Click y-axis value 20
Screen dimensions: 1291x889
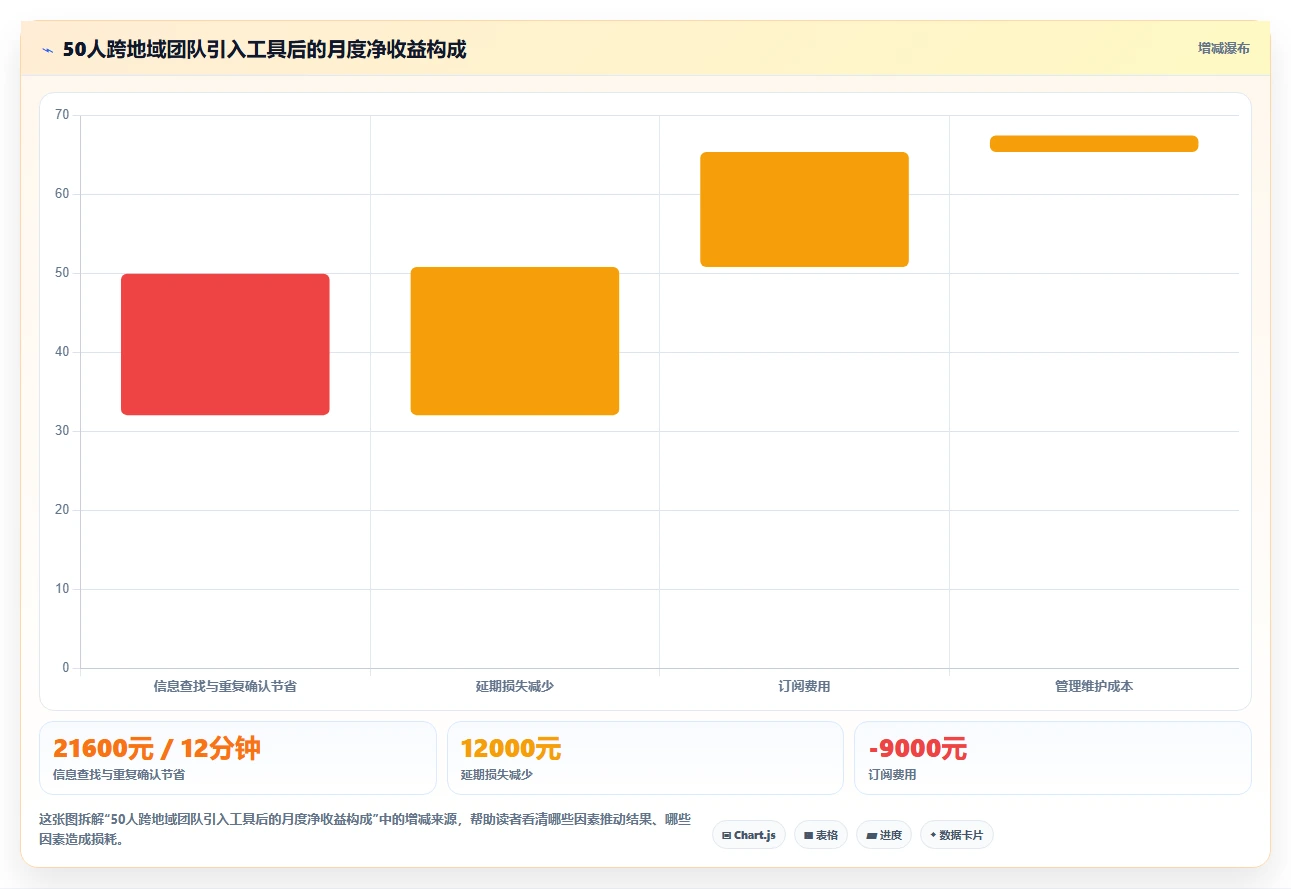pos(62,510)
